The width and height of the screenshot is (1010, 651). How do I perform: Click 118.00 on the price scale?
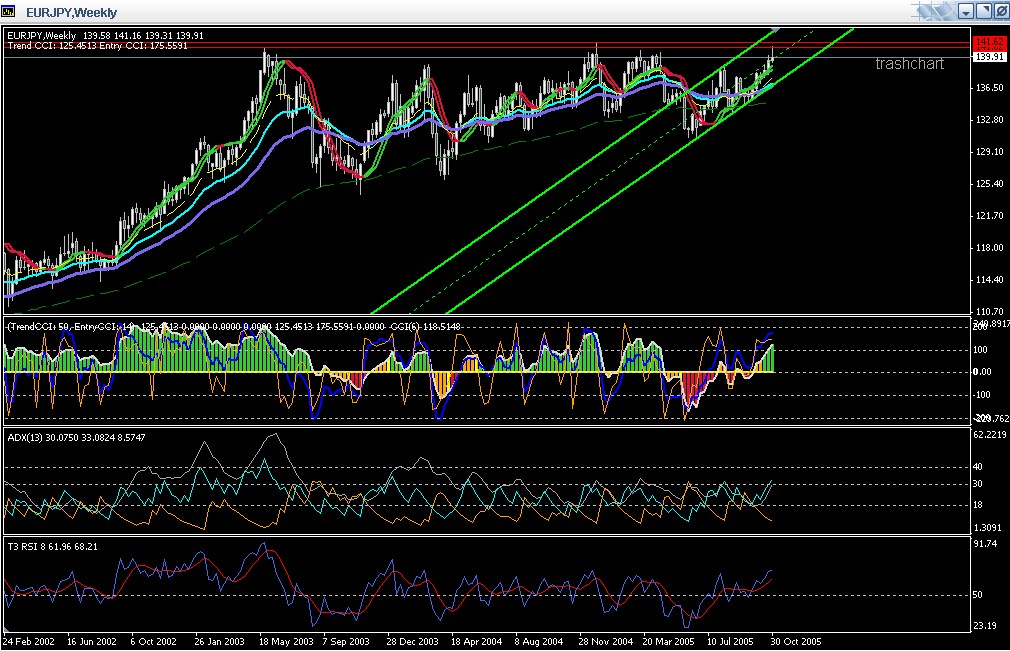tap(989, 248)
